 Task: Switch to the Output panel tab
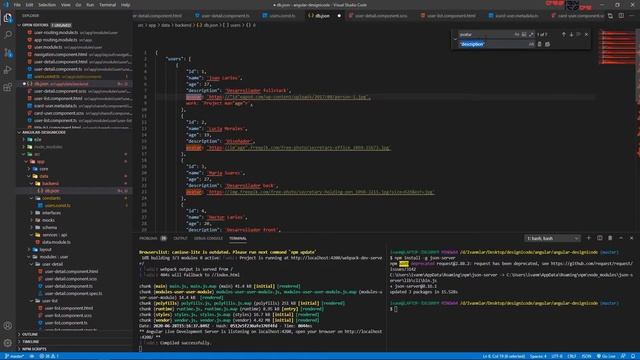[180, 238]
